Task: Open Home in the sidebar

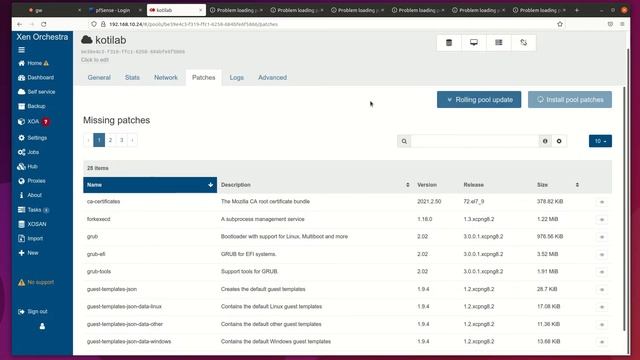Action: pyautogui.click(x=33, y=63)
